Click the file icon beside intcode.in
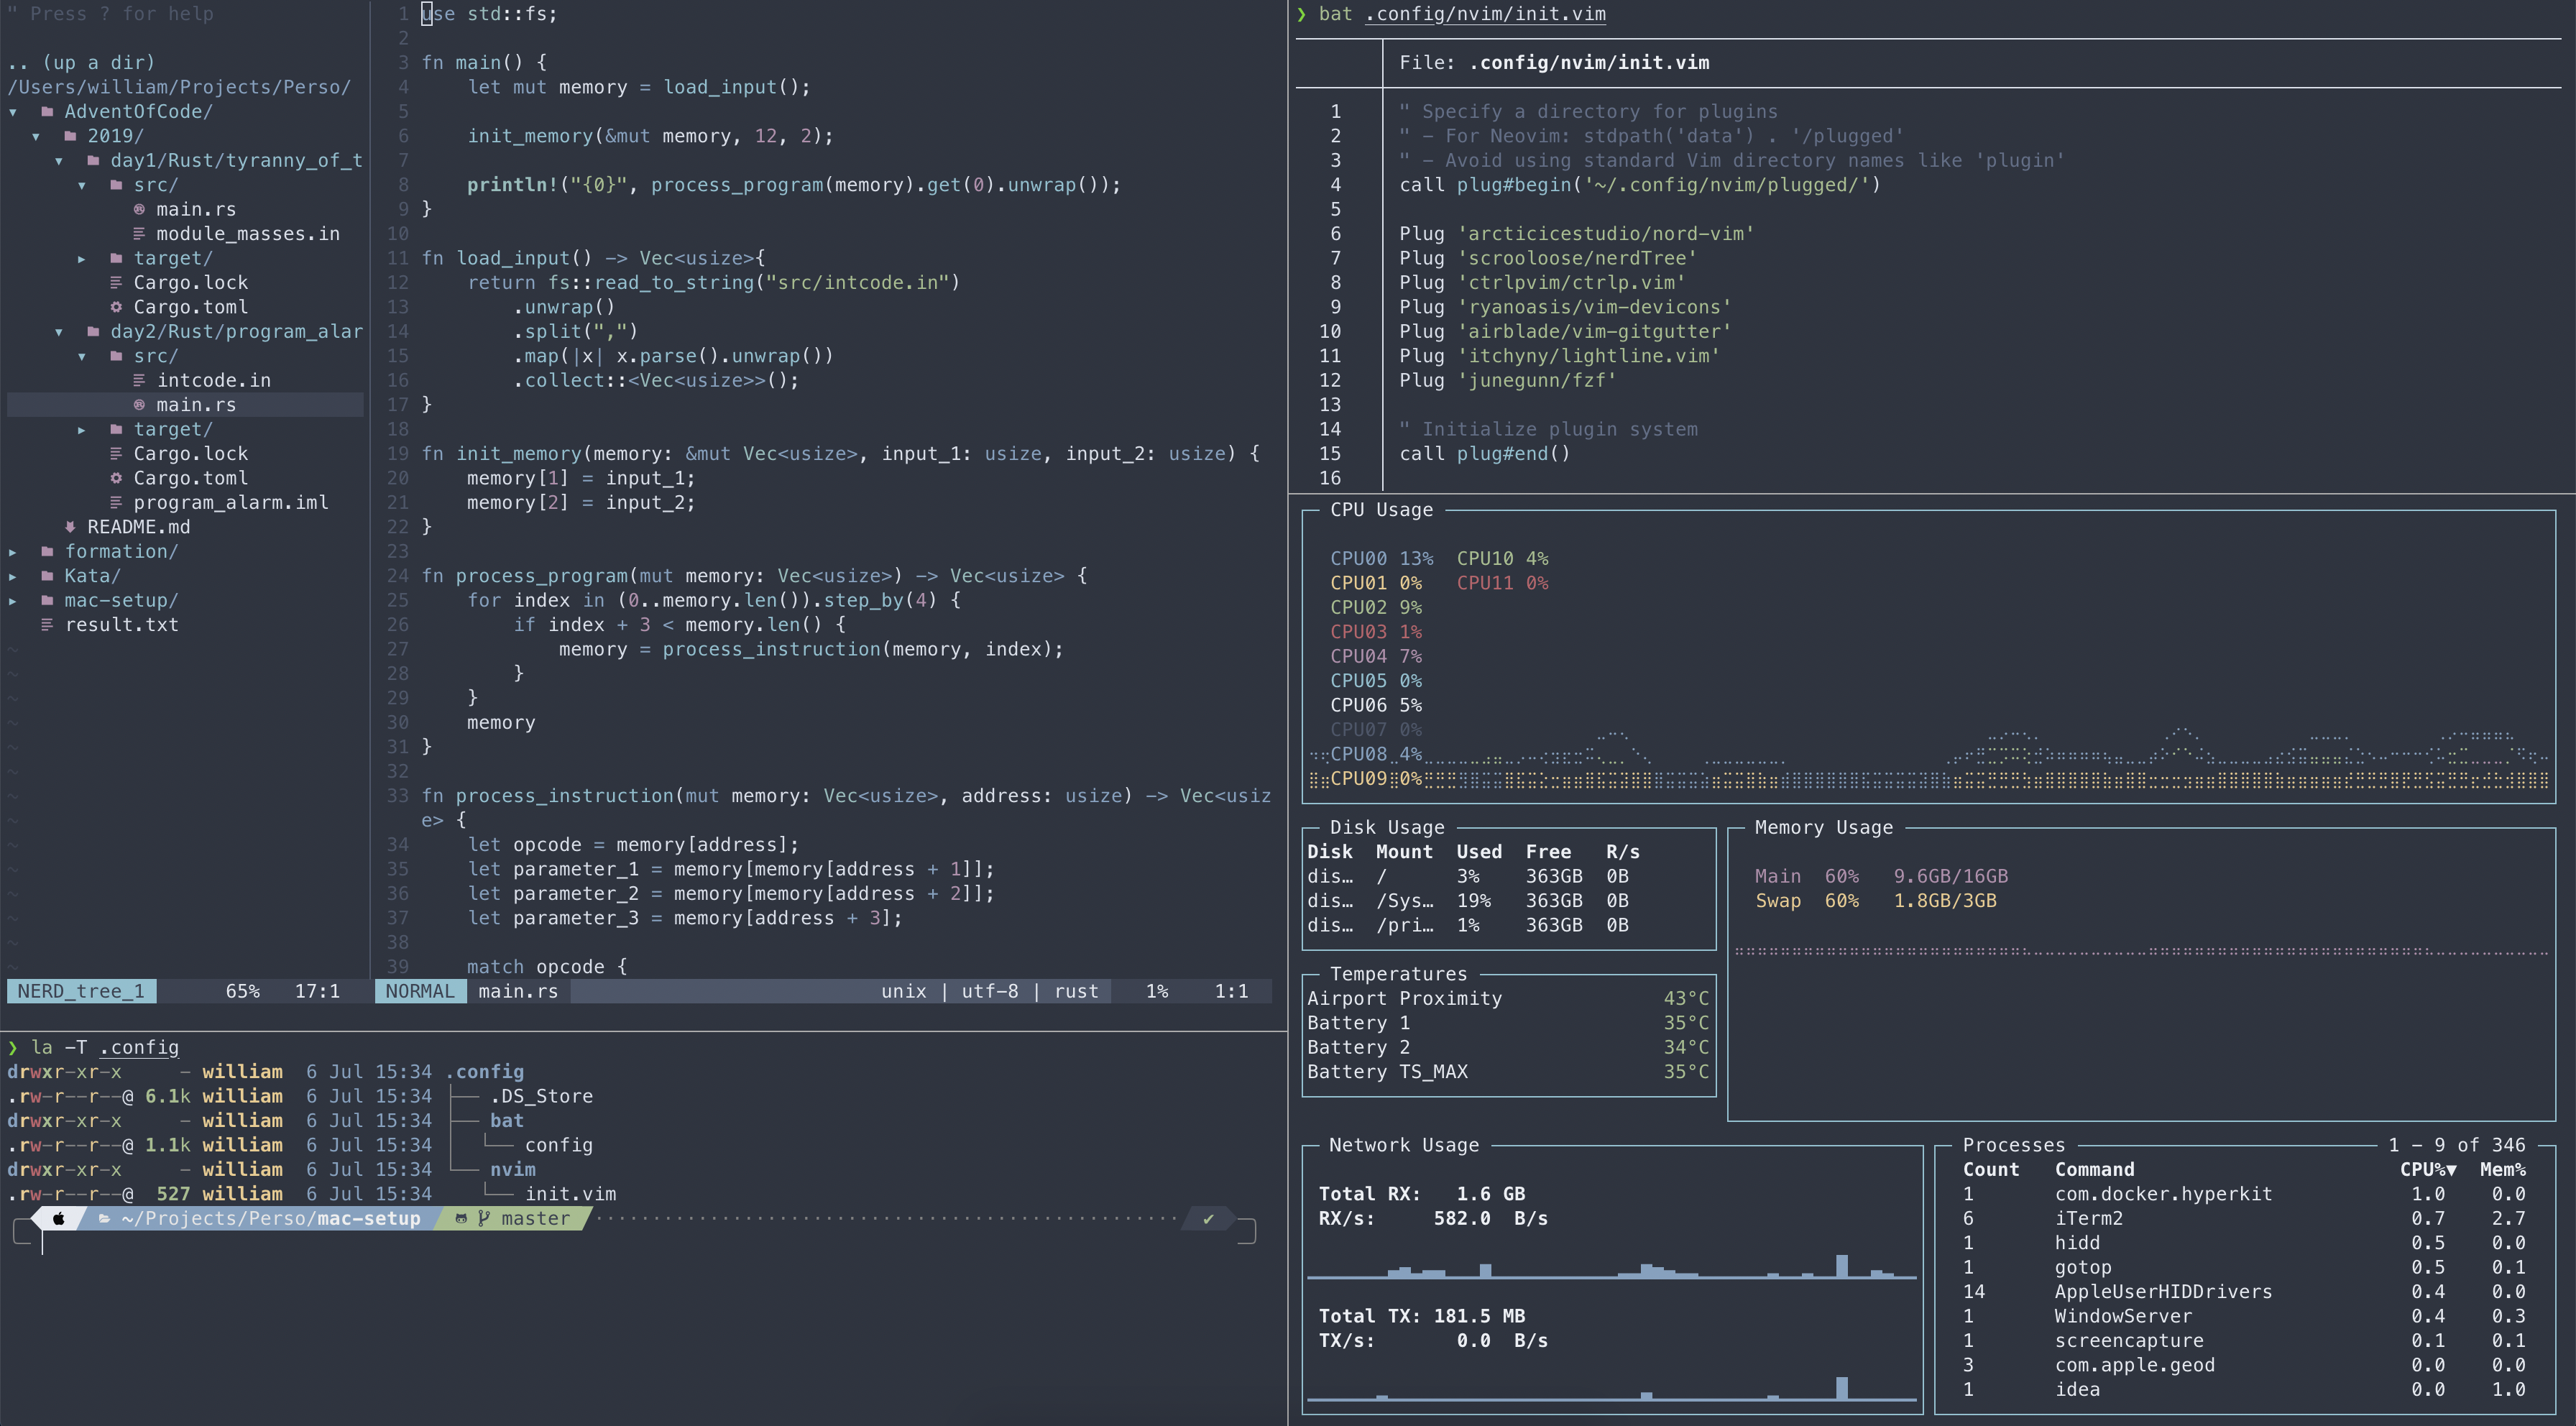The height and width of the screenshot is (1426, 2576). (139, 381)
